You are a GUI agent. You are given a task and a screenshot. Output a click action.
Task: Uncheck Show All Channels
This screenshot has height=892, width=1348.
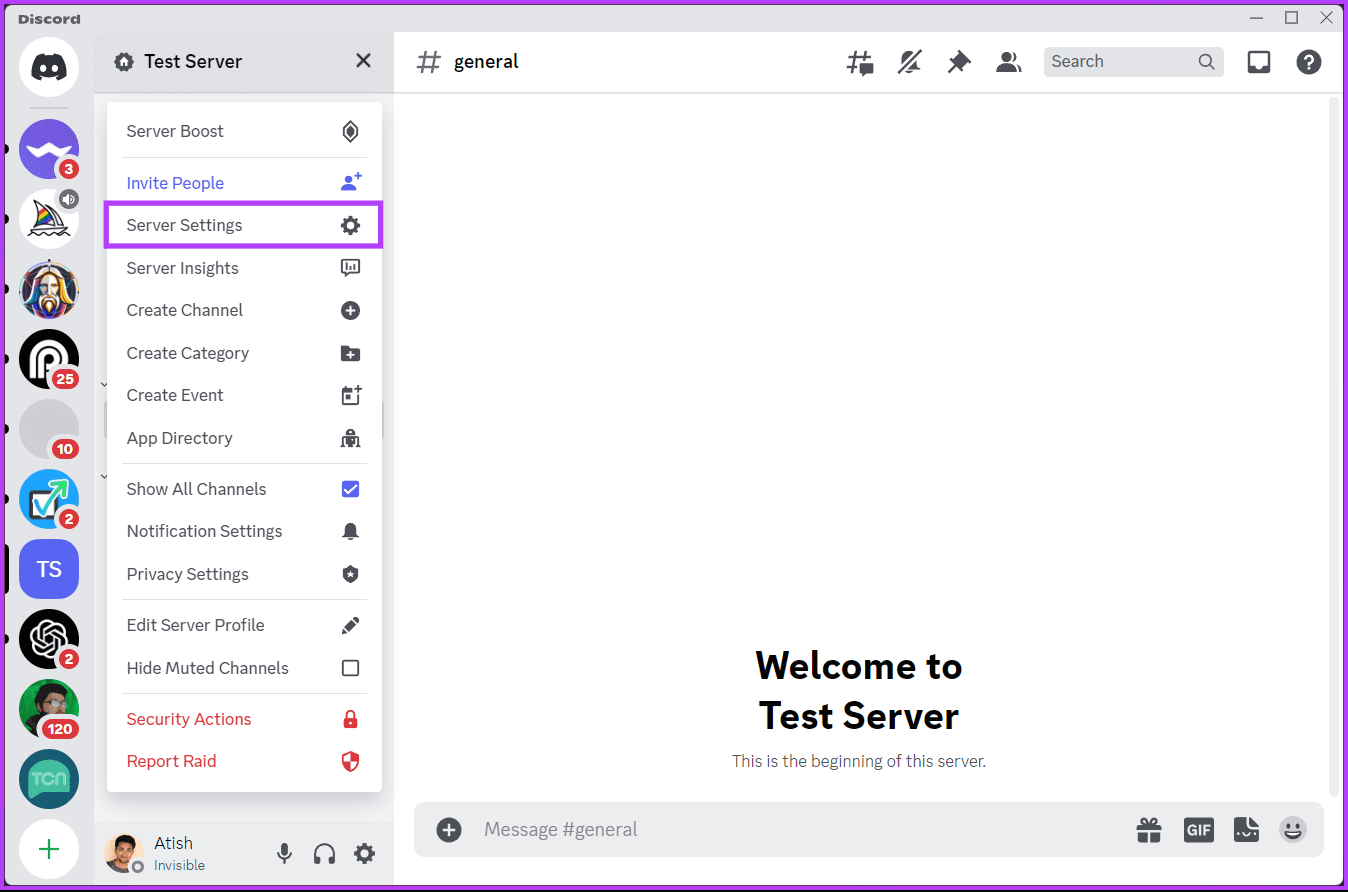(x=350, y=488)
